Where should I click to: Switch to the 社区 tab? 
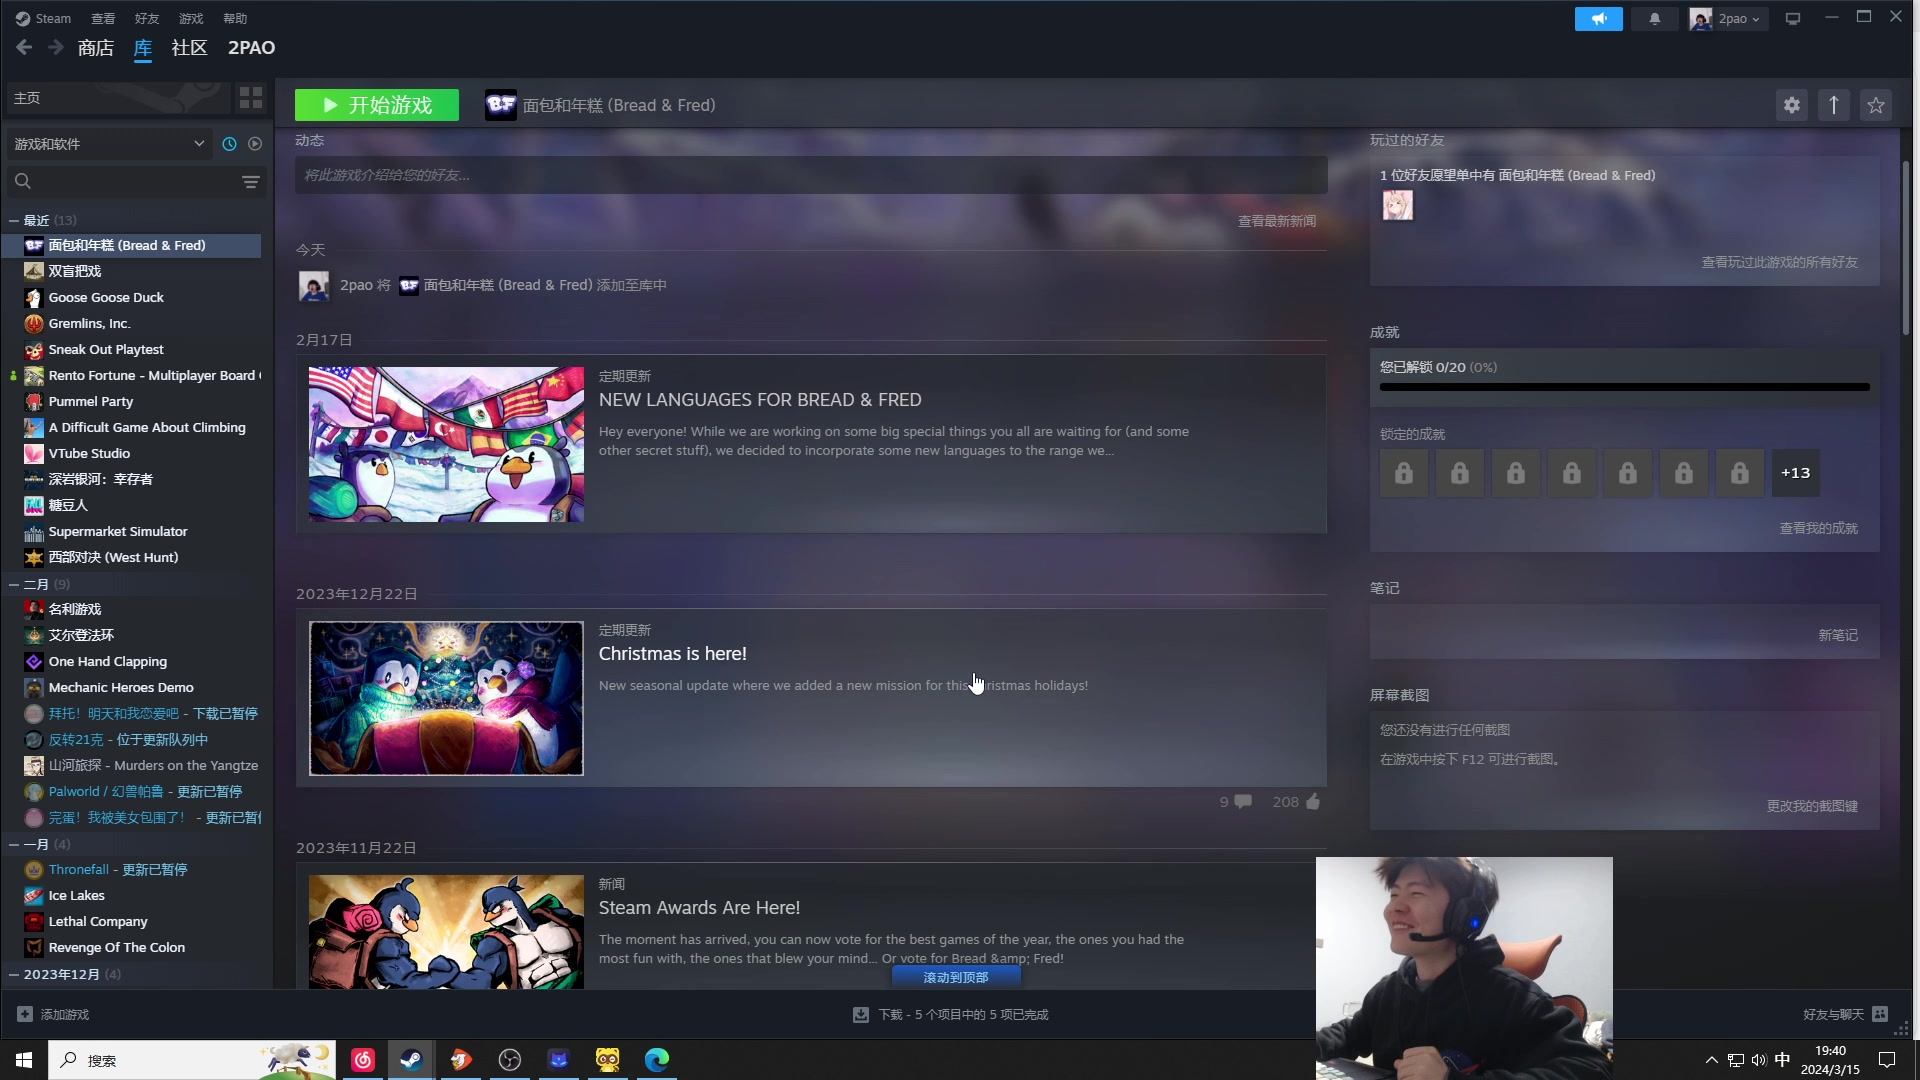(189, 47)
